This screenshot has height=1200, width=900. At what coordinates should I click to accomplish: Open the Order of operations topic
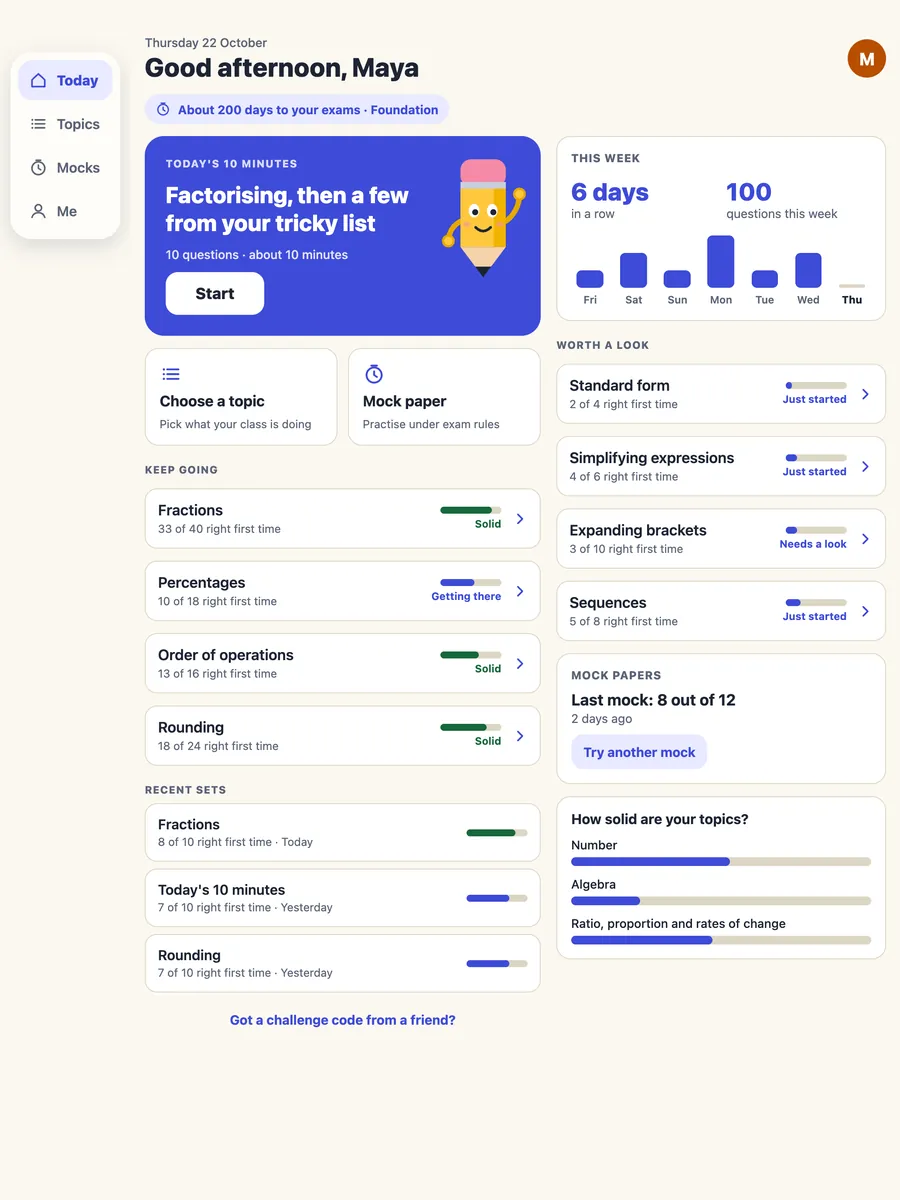[x=343, y=663]
